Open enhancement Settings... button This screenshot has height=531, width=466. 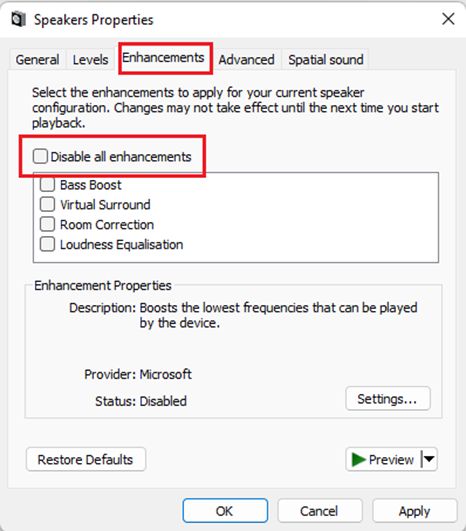click(x=388, y=399)
